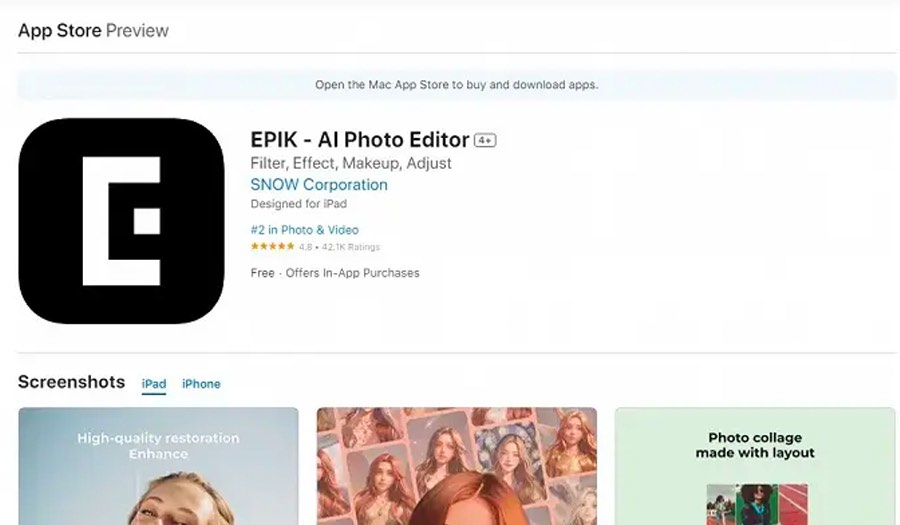Open the SNOW Corporation developer link
Viewport: 900px width, 525px height.
[319, 185]
